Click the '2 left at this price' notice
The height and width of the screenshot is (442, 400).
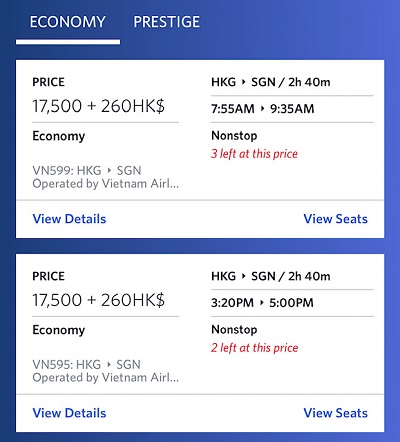(x=254, y=348)
